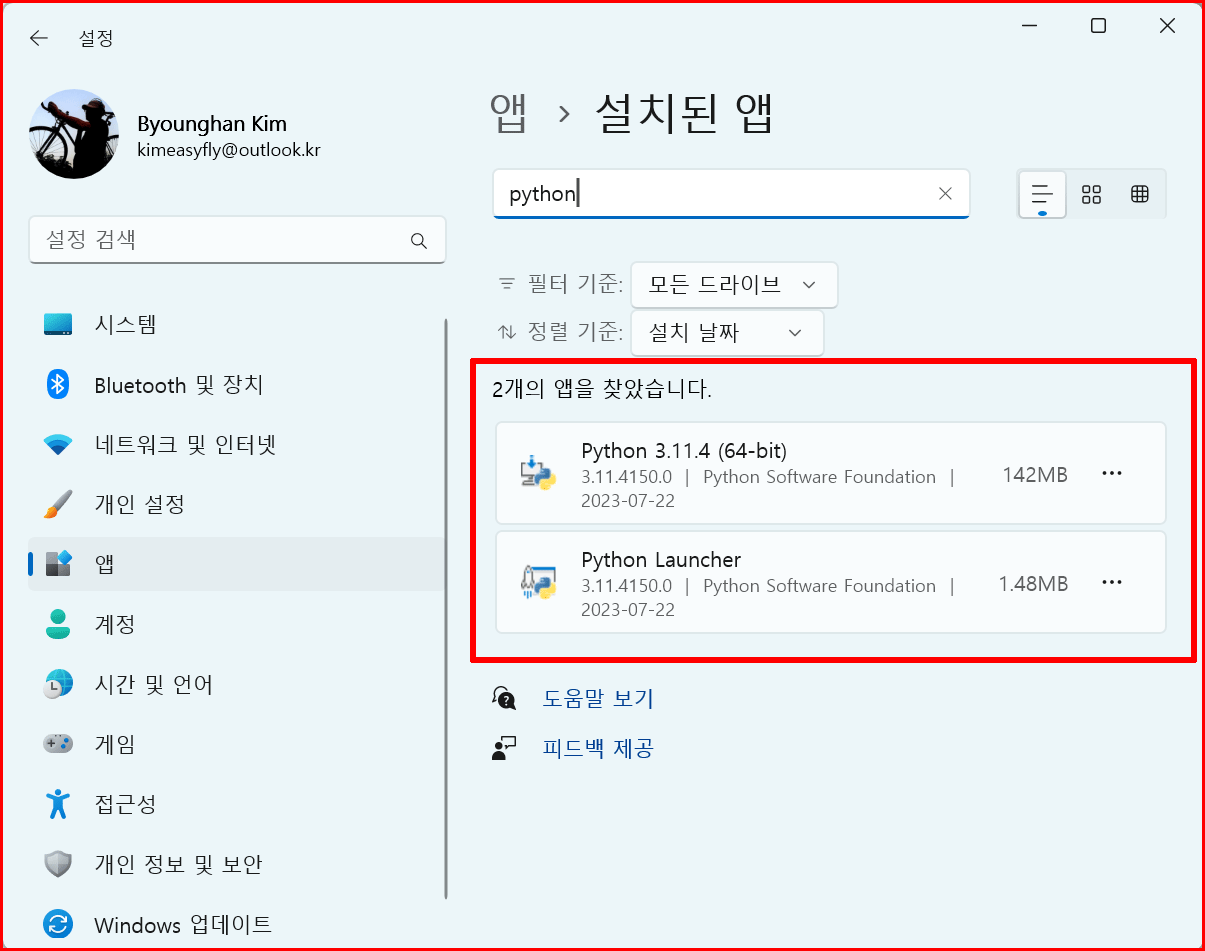Open more options for Python 3.11.4 (64-bit)
This screenshot has width=1205, height=951.
point(1112,474)
